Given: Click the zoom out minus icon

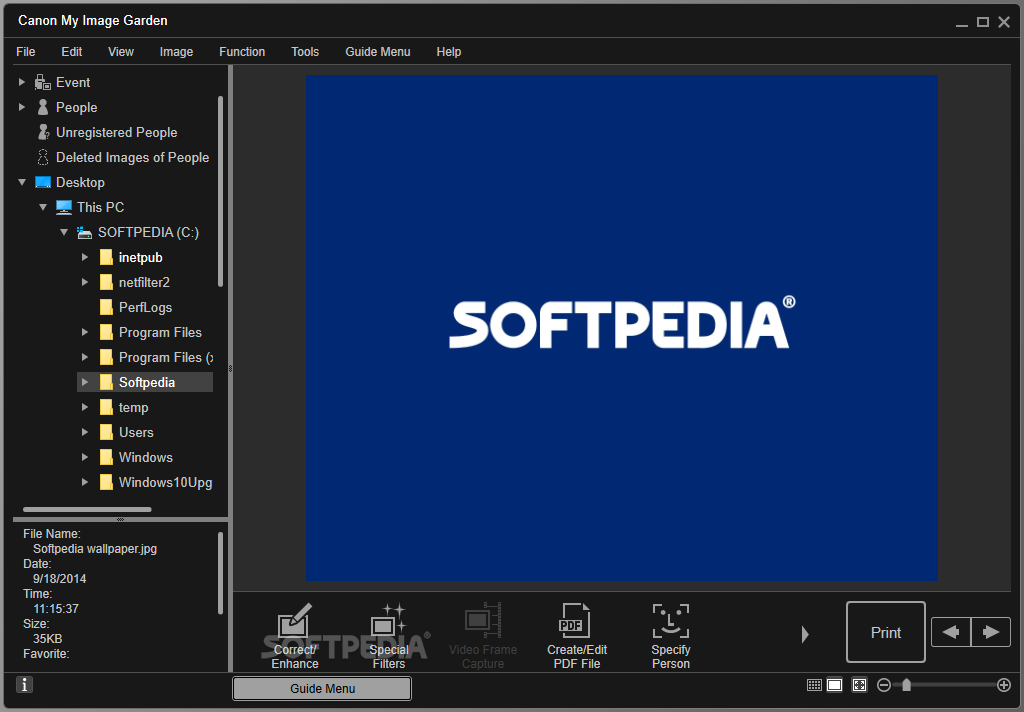Looking at the screenshot, I should 884,685.
